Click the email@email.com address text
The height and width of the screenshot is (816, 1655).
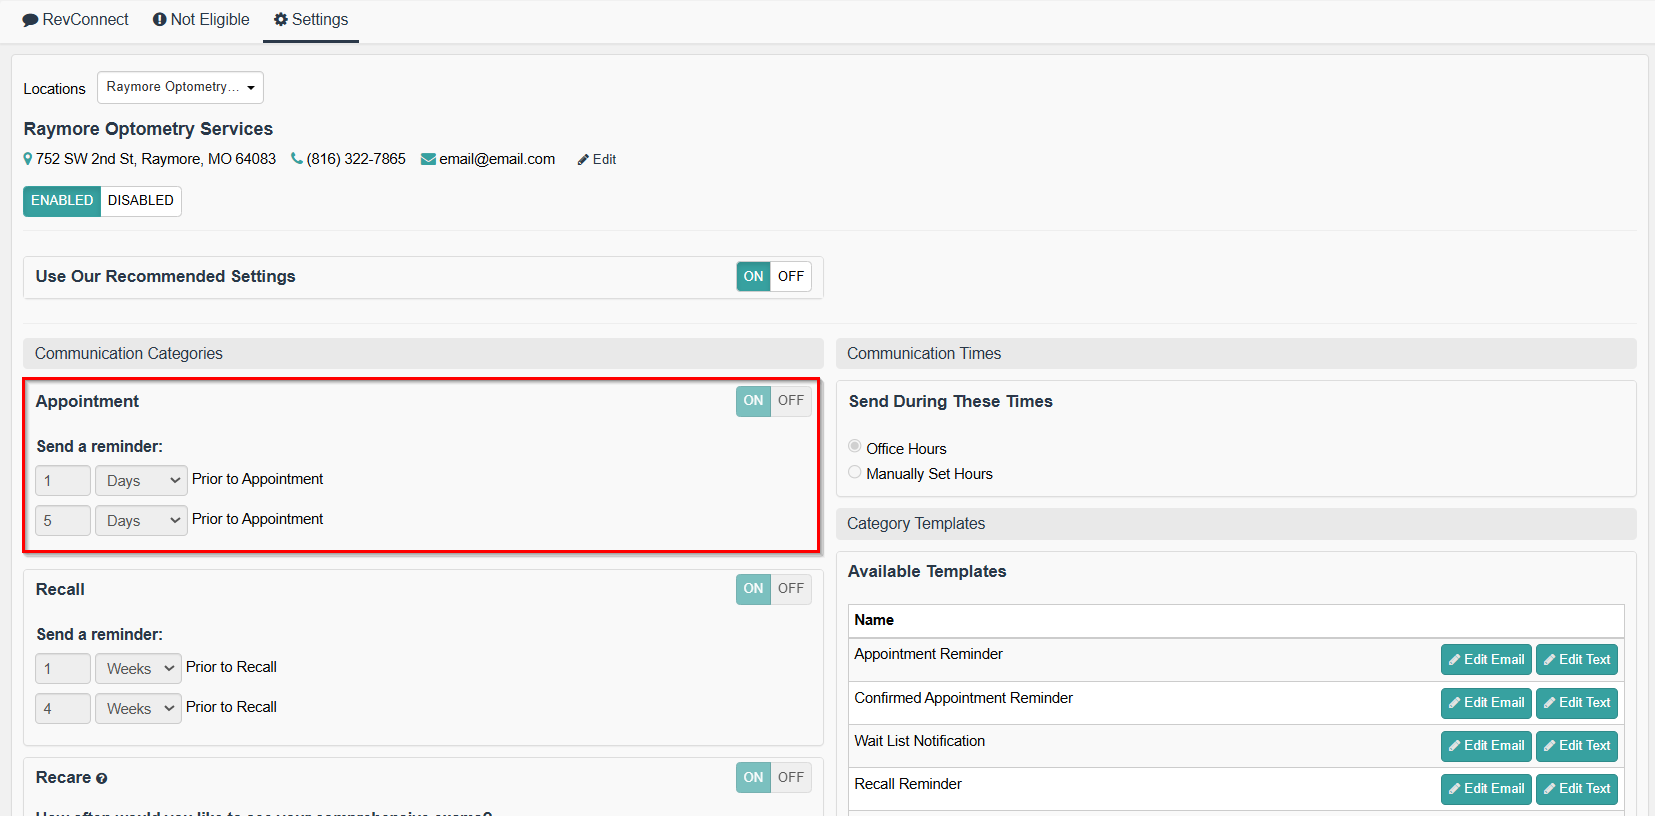click(x=497, y=159)
